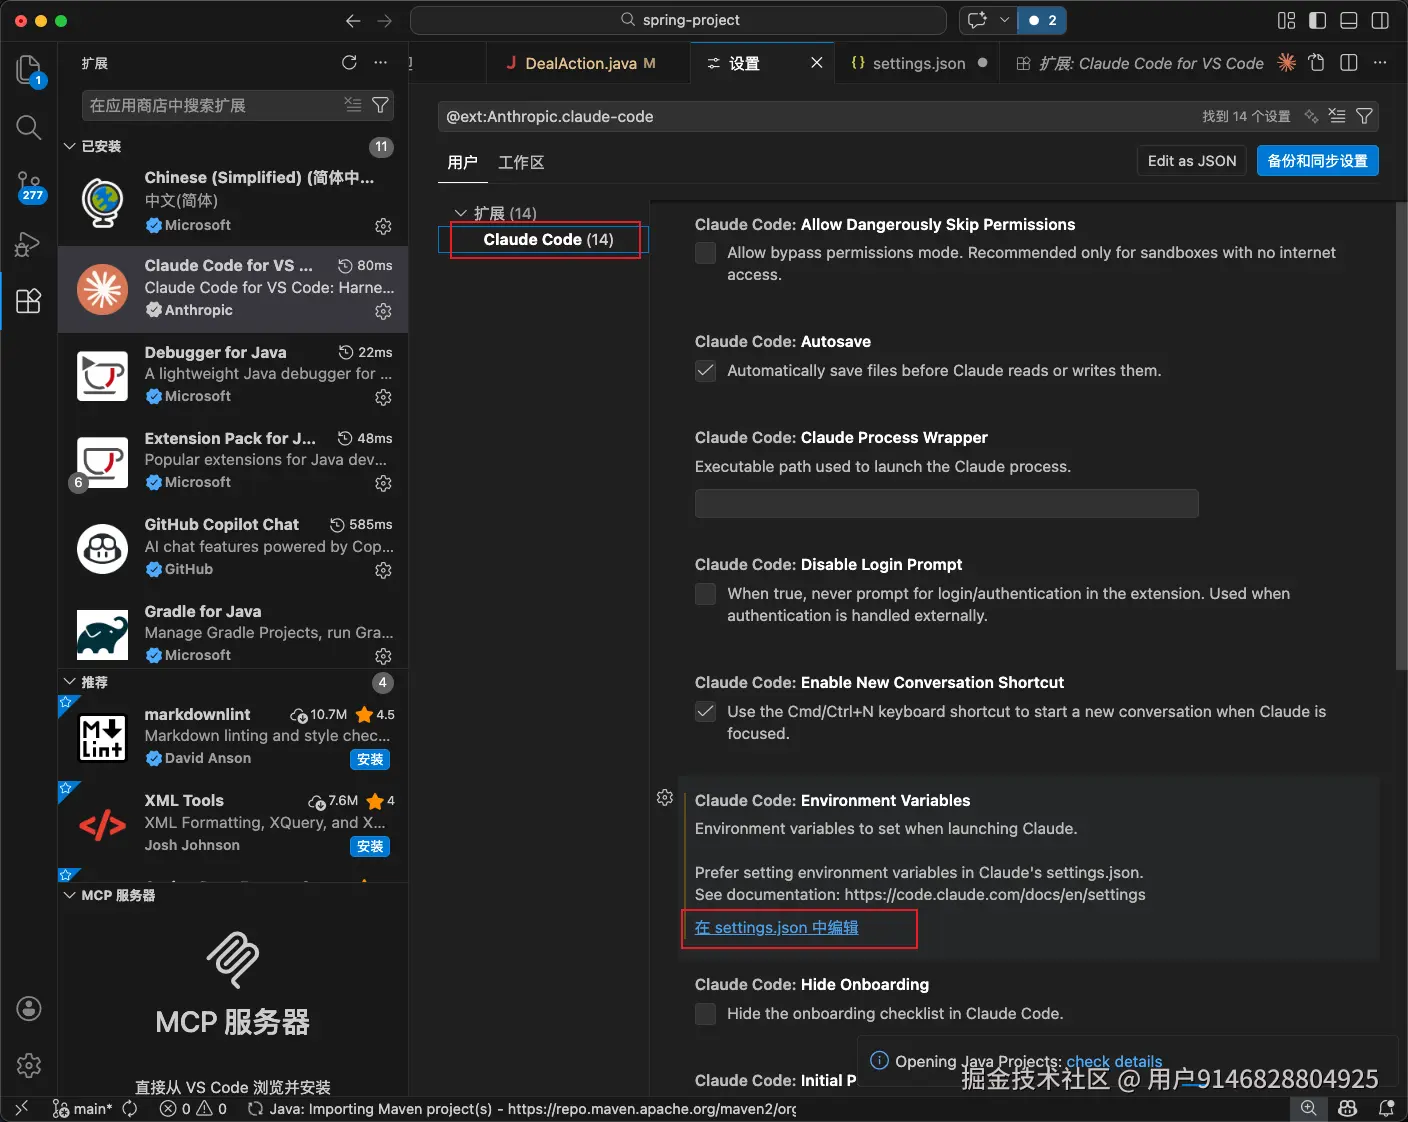
Task: Toggle the bottom panel layout icon
Action: pyautogui.click(x=1349, y=20)
